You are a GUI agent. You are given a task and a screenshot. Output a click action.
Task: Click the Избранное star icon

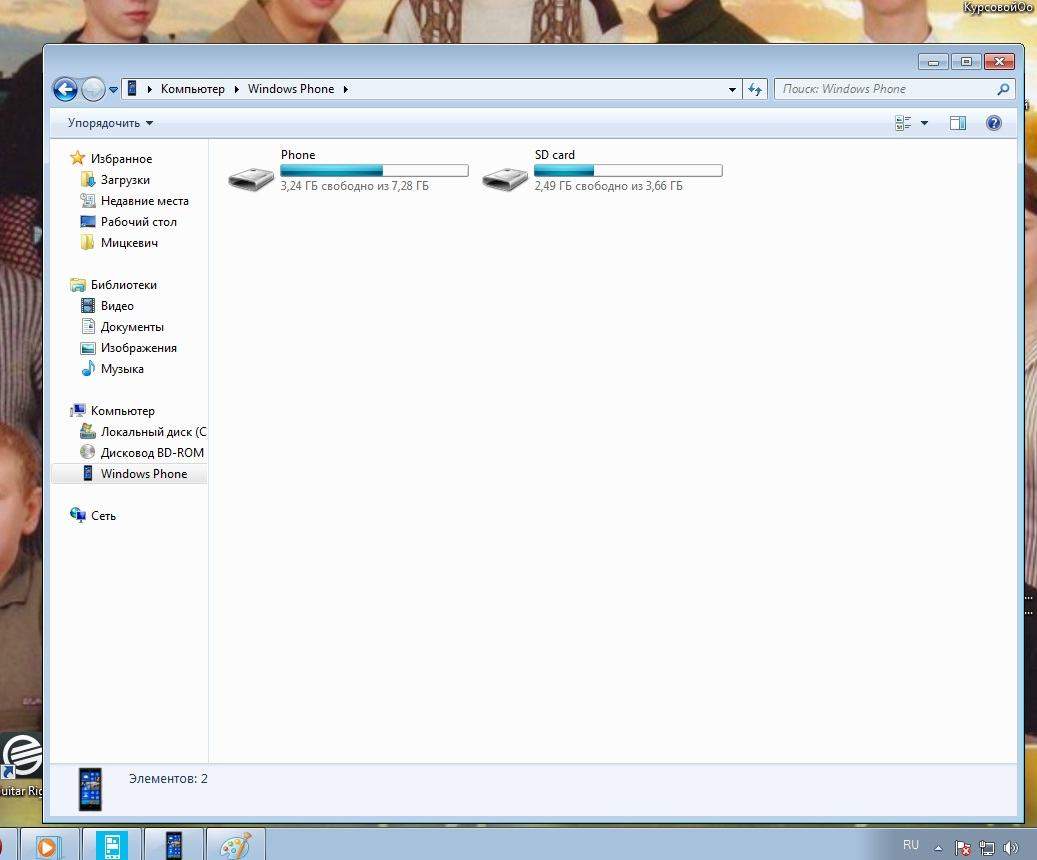tap(77, 158)
